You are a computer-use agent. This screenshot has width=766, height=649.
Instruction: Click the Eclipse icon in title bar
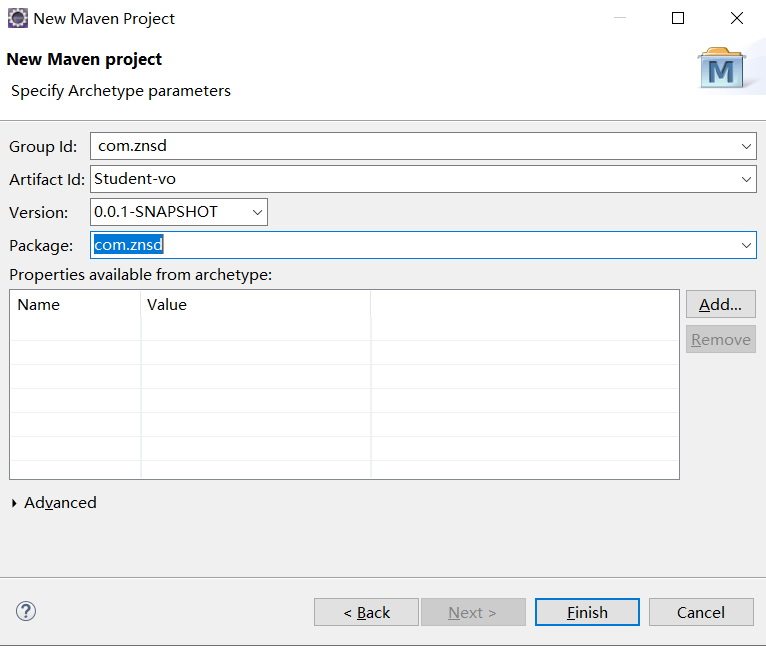(18, 19)
